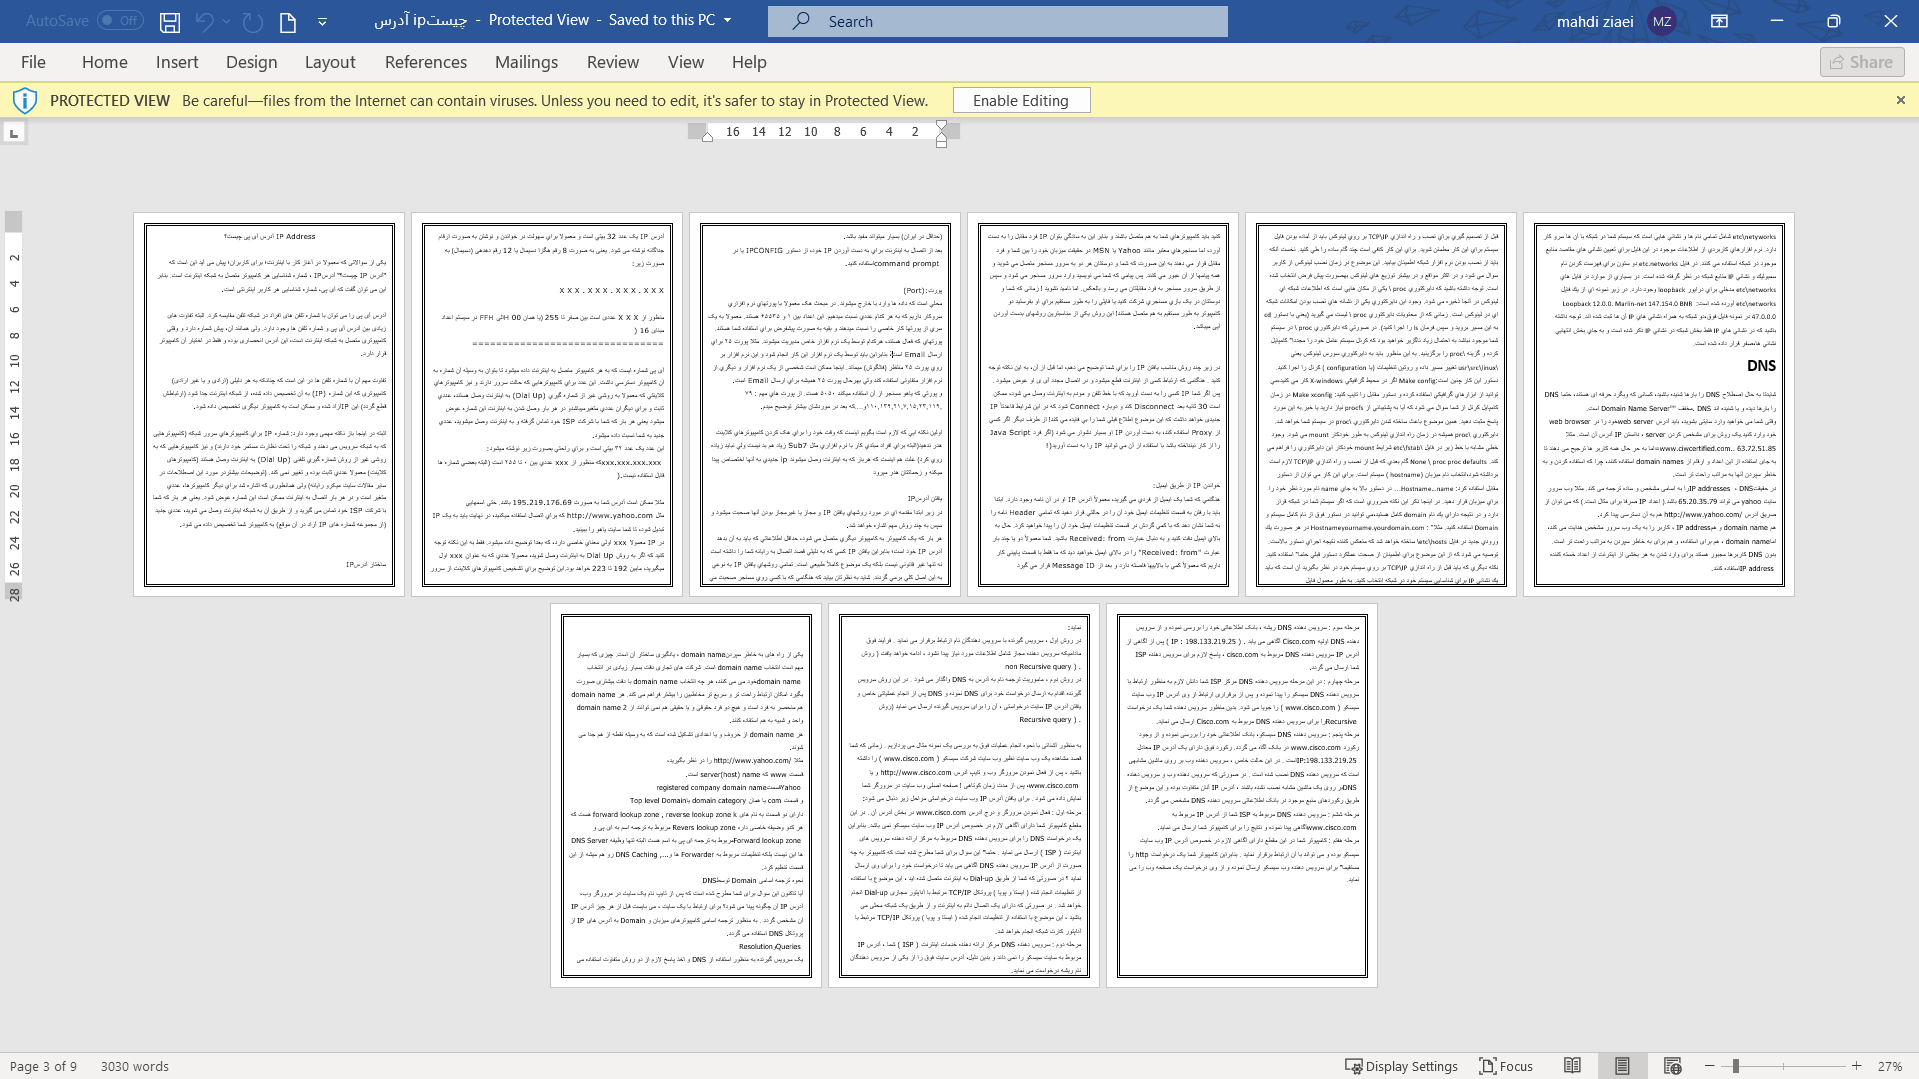The width and height of the screenshot is (1919, 1079).
Task: Click the page with IPCONFIG command prompt text
Action: coord(825,404)
